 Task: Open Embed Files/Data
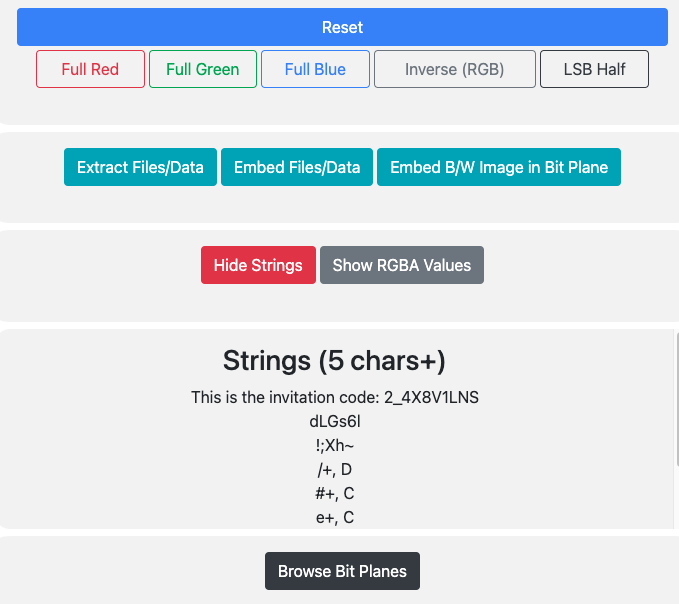297,167
